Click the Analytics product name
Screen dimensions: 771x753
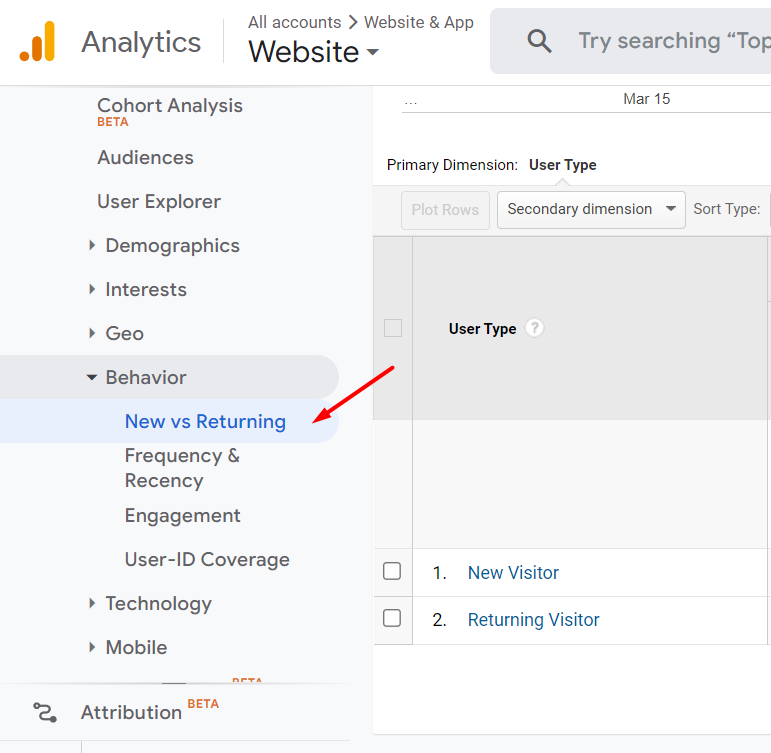141,42
